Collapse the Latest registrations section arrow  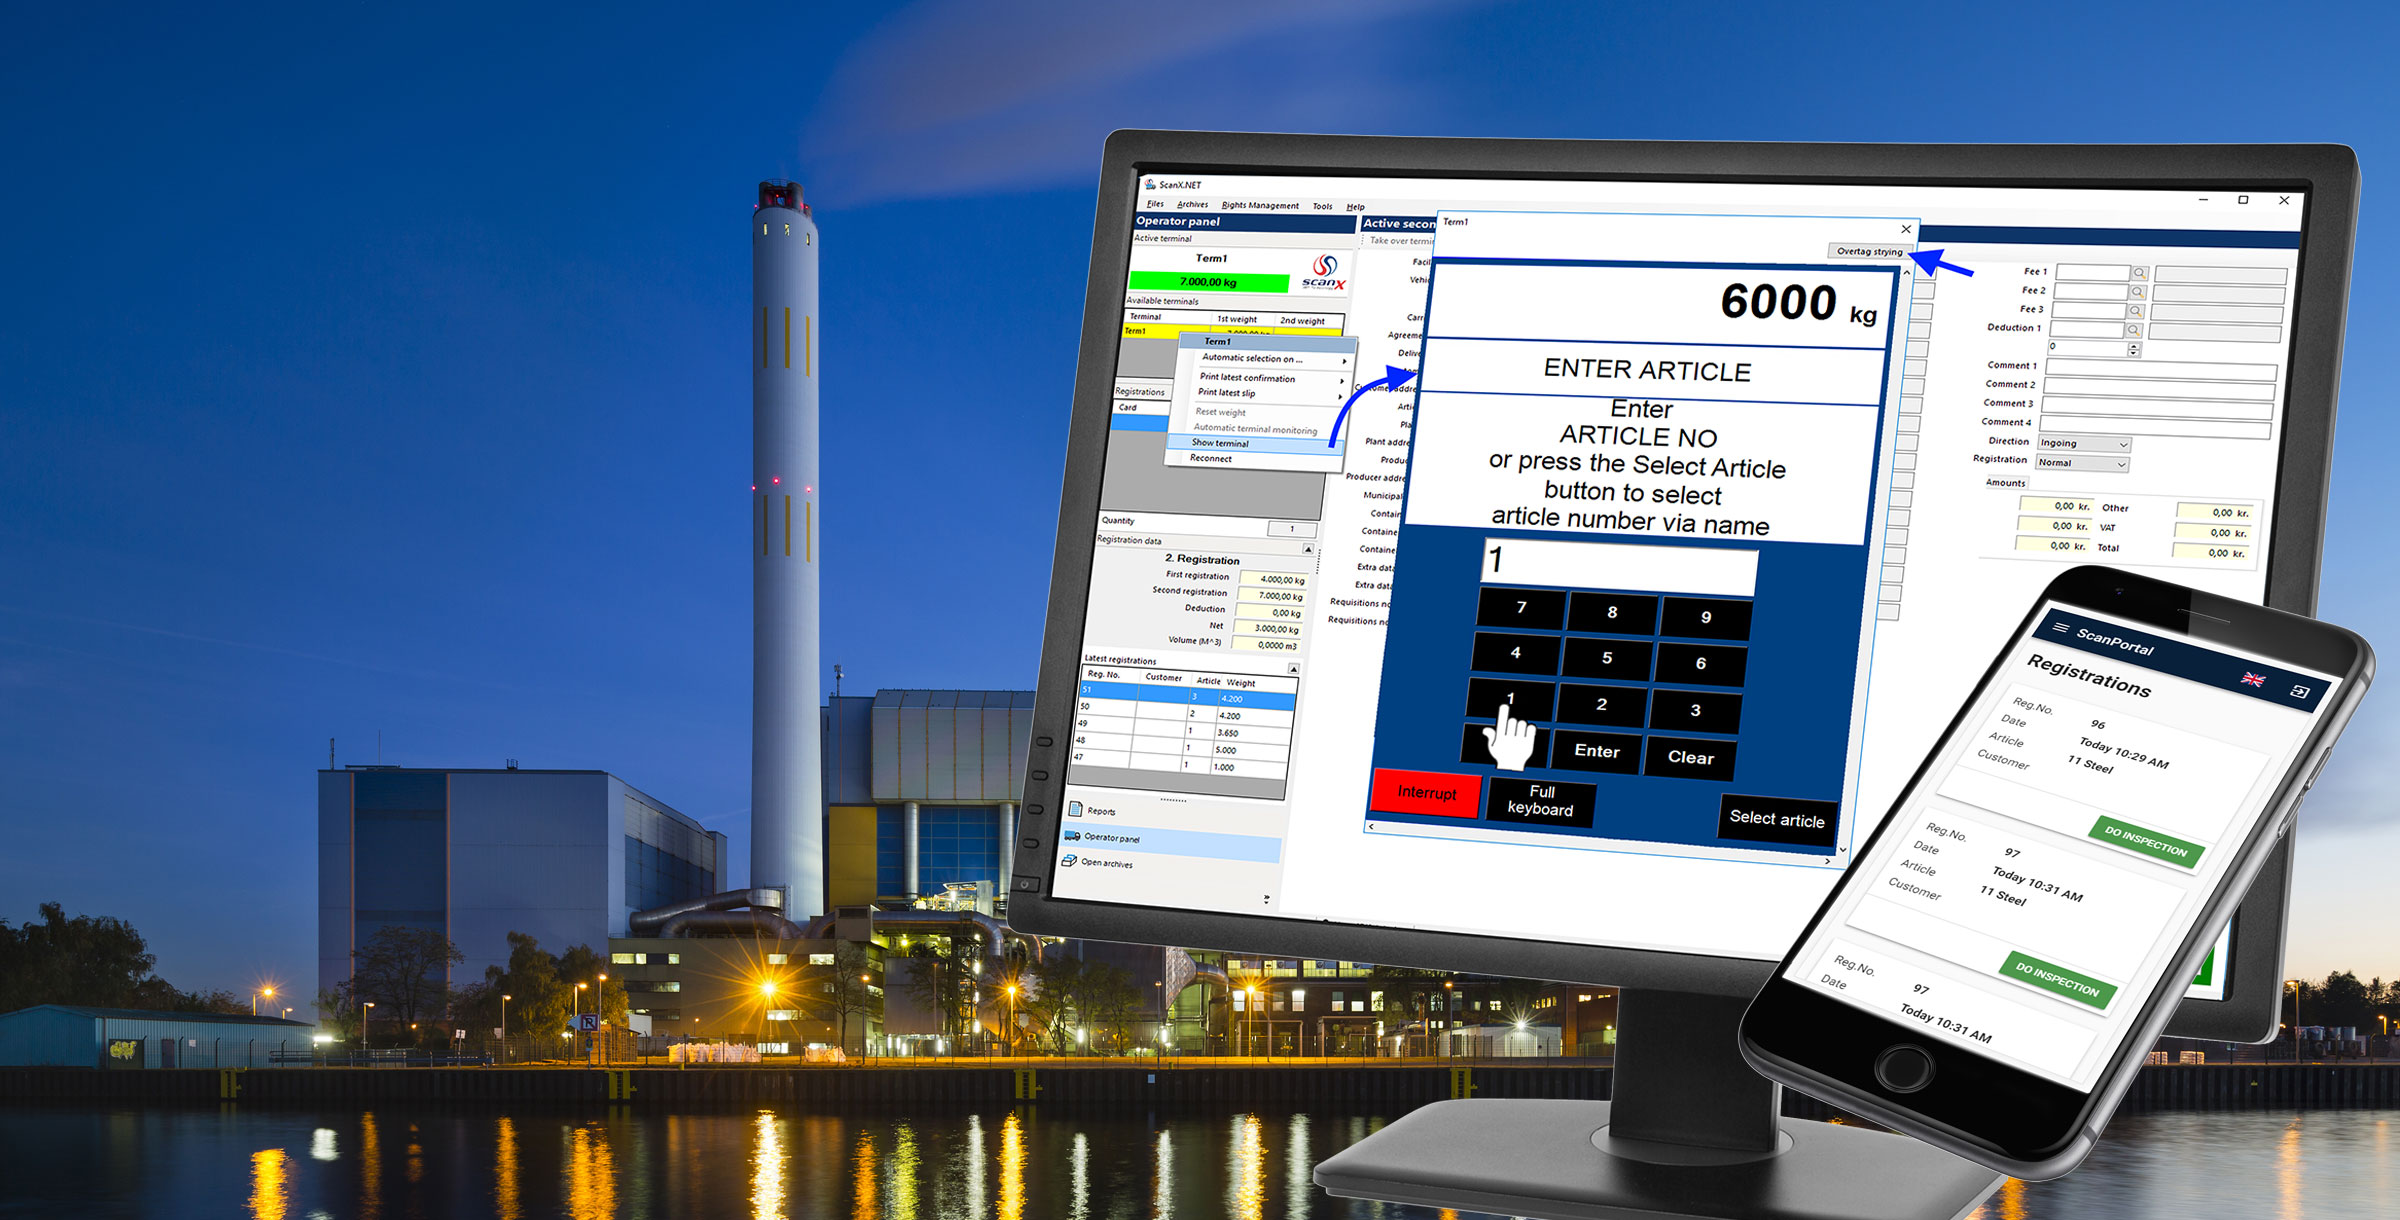[1293, 668]
